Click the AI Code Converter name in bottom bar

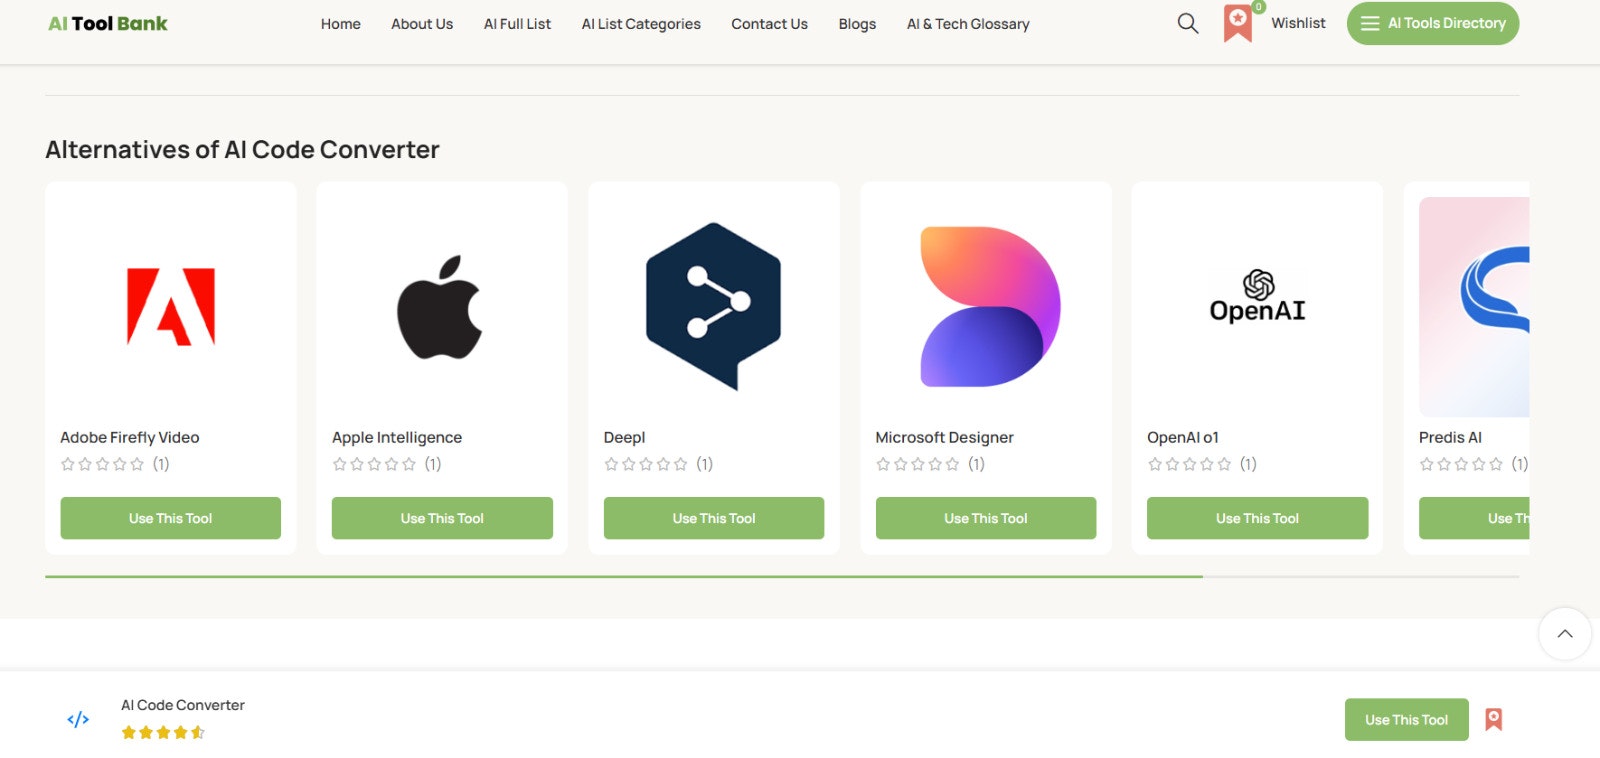click(x=183, y=705)
